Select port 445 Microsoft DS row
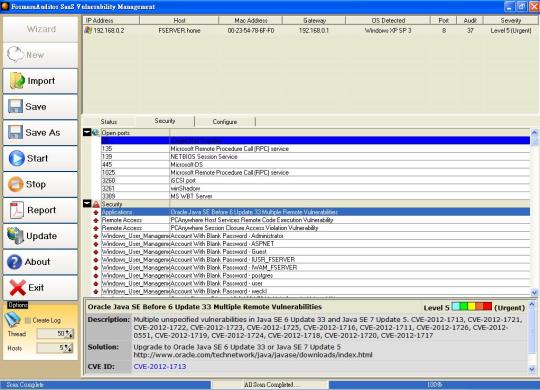The width and height of the screenshot is (540, 390). (315, 164)
